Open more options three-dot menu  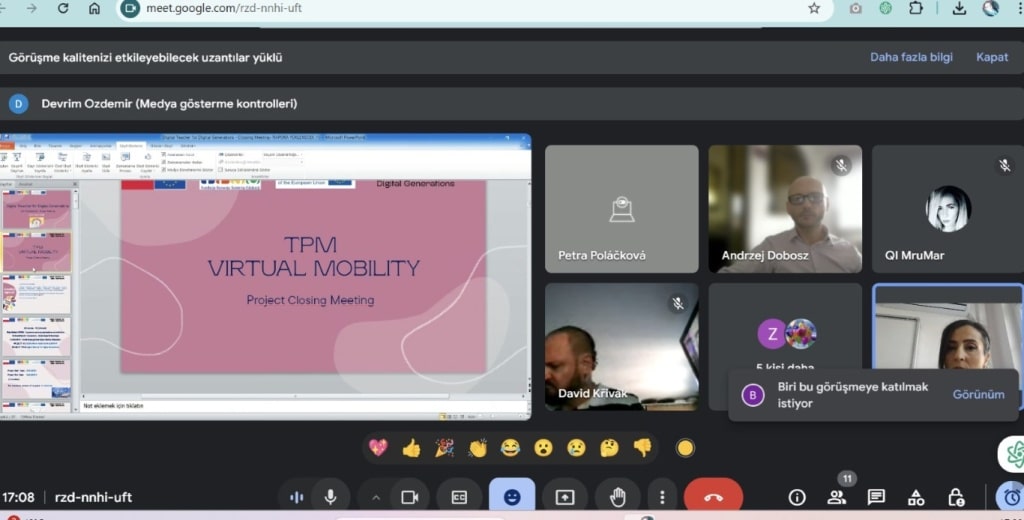tap(662, 496)
